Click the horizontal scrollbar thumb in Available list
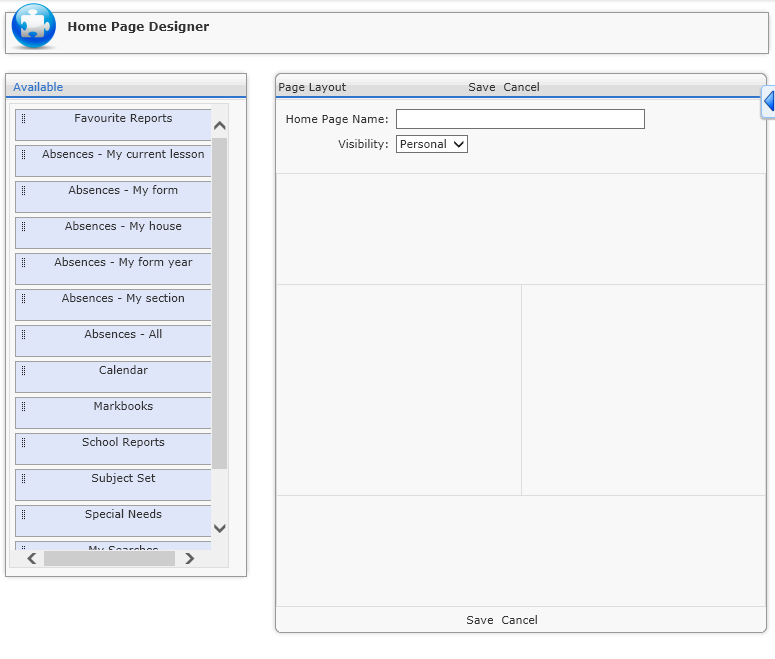The height and width of the screenshot is (659, 775). coord(109,559)
